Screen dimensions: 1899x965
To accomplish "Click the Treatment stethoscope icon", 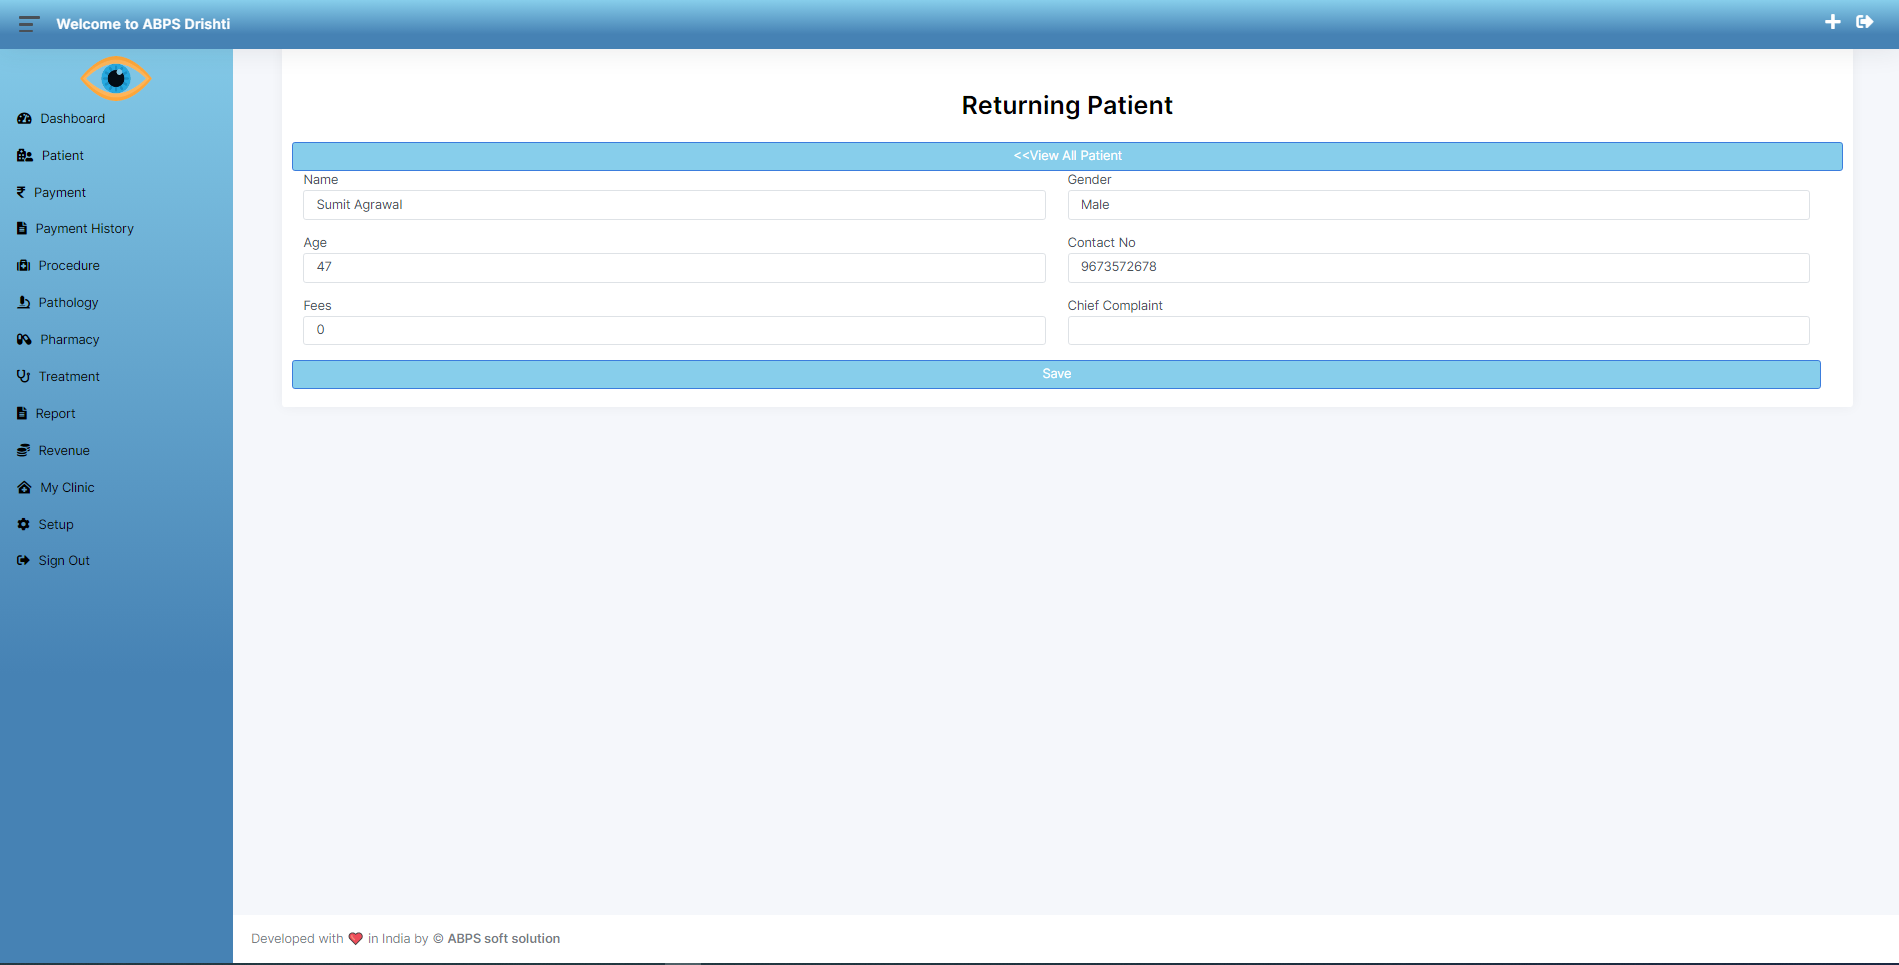I will 23,376.
